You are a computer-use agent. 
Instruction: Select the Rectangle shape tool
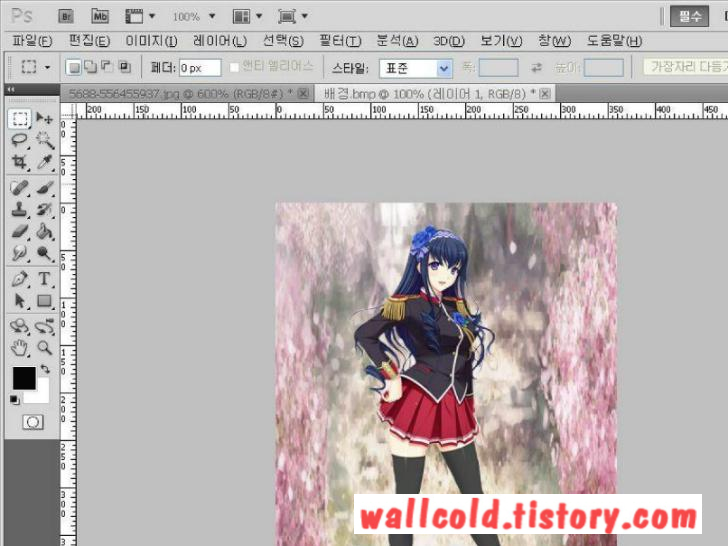point(45,301)
